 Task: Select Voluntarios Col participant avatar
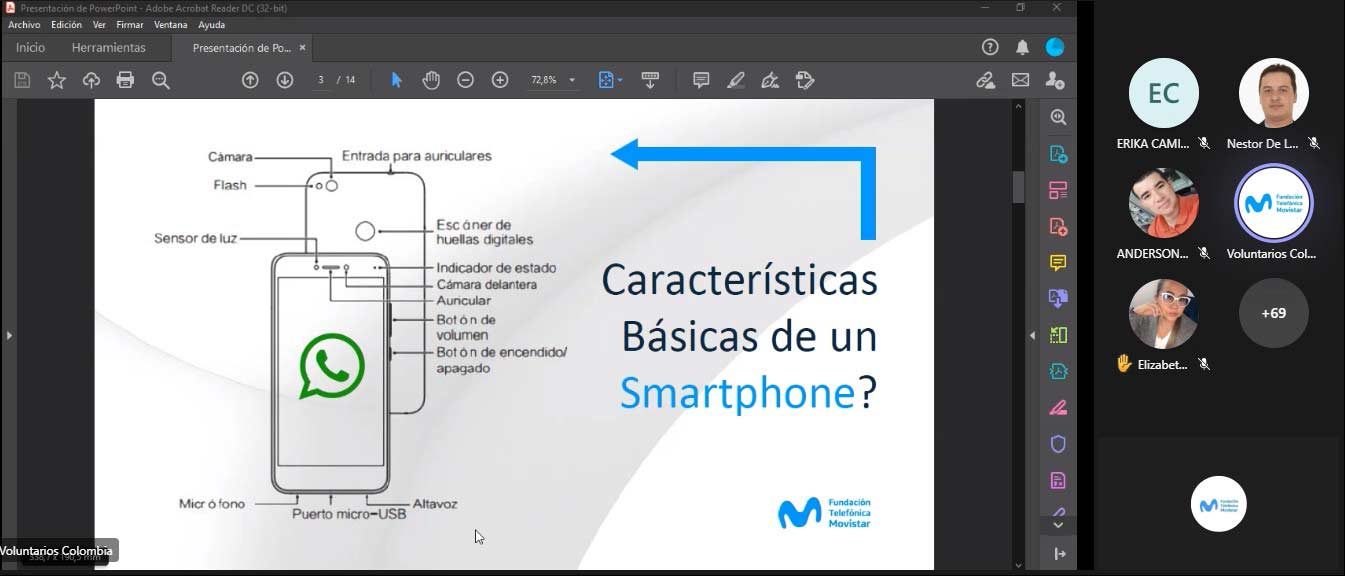pyautogui.click(x=1273, y=203)
